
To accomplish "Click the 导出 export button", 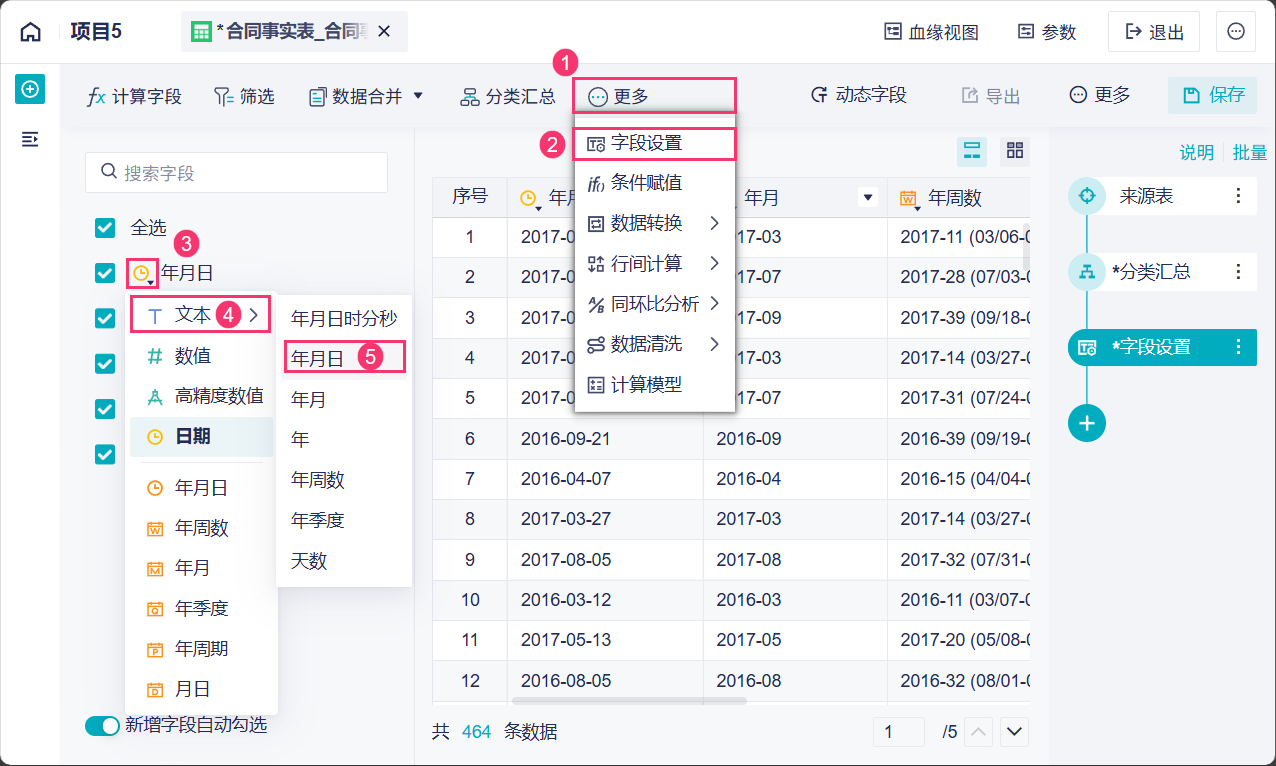I will (x=990, y=96).
